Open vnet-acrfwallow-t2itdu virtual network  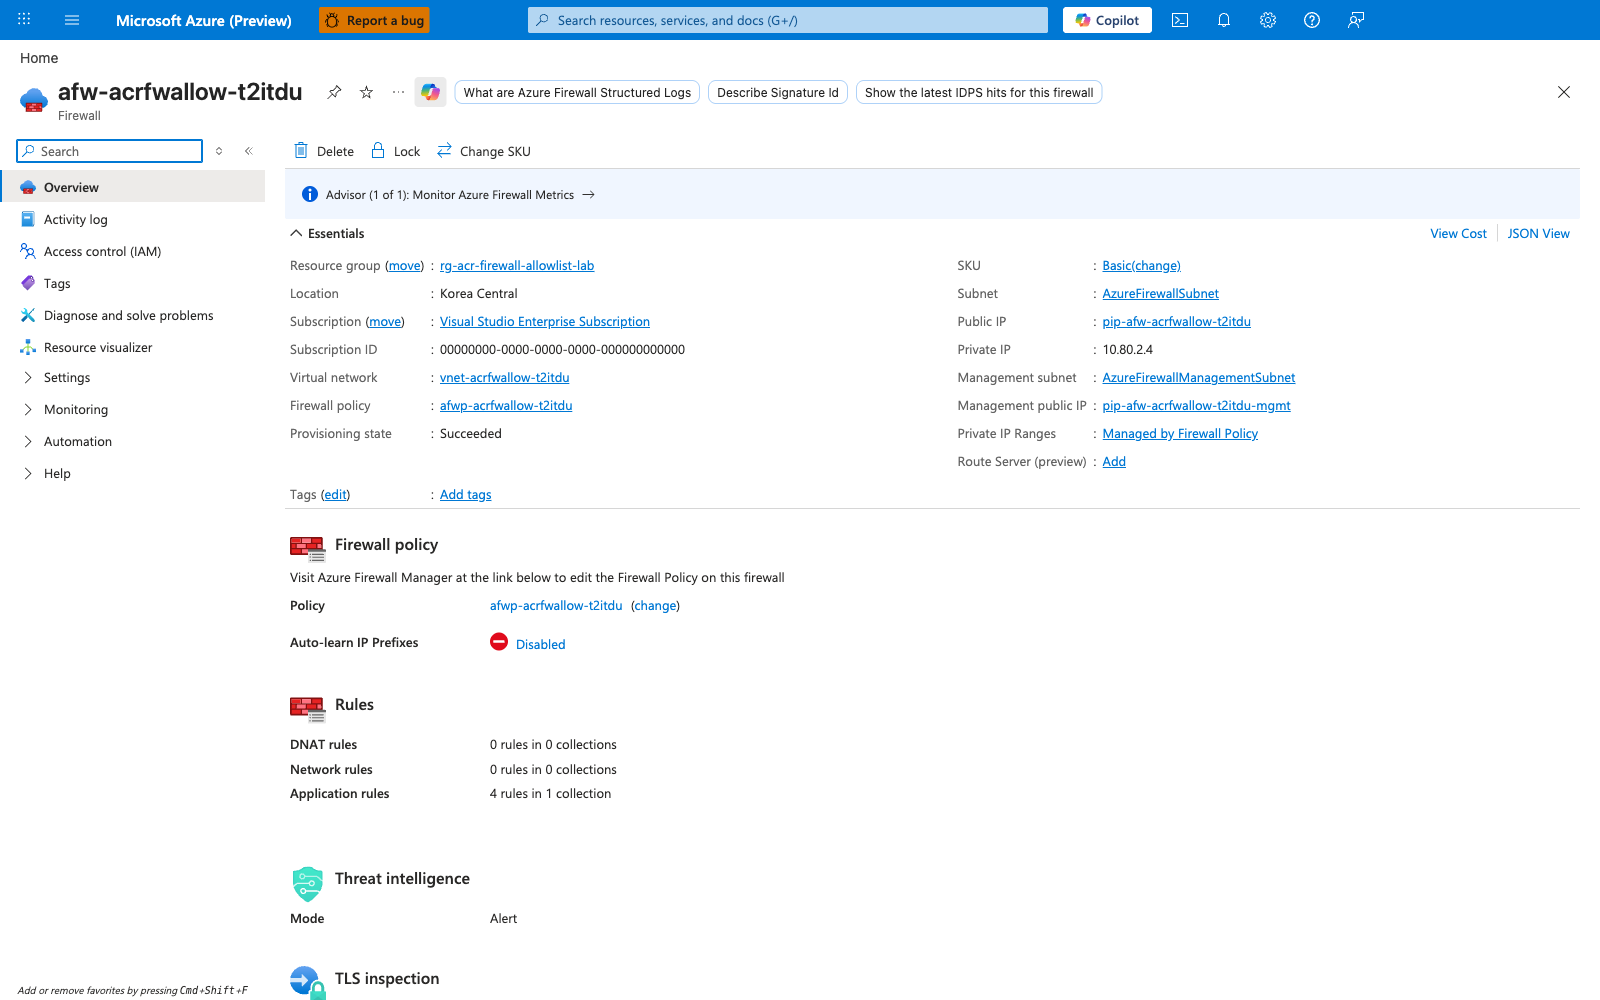[x=505, y=377]
